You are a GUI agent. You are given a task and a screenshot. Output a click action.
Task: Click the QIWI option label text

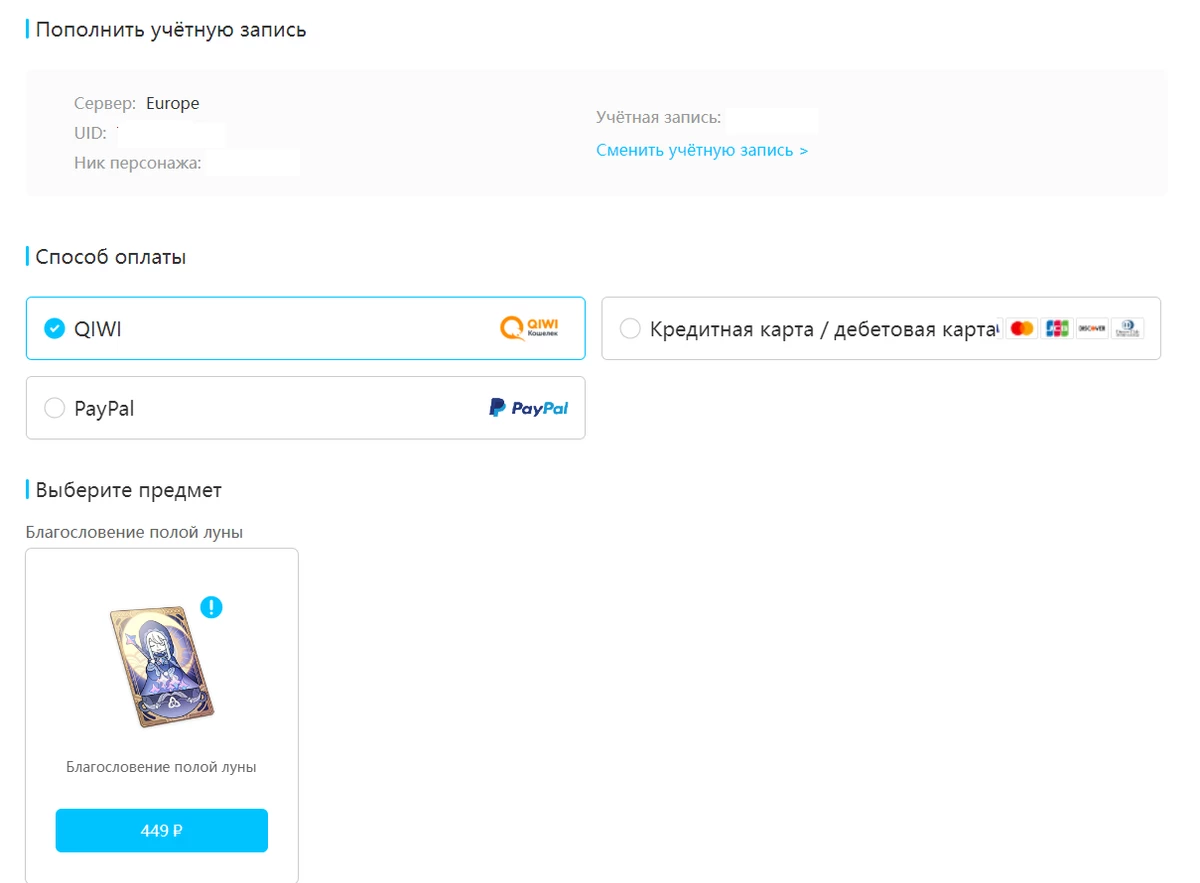click(x=98, y=329)
